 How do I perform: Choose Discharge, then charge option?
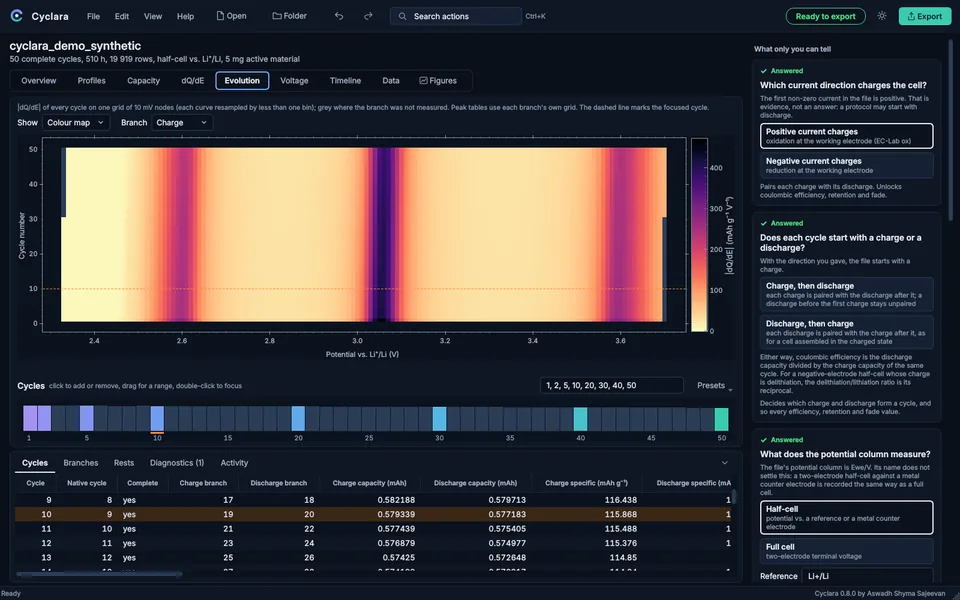pyautogui.click(x=847, y=332)
